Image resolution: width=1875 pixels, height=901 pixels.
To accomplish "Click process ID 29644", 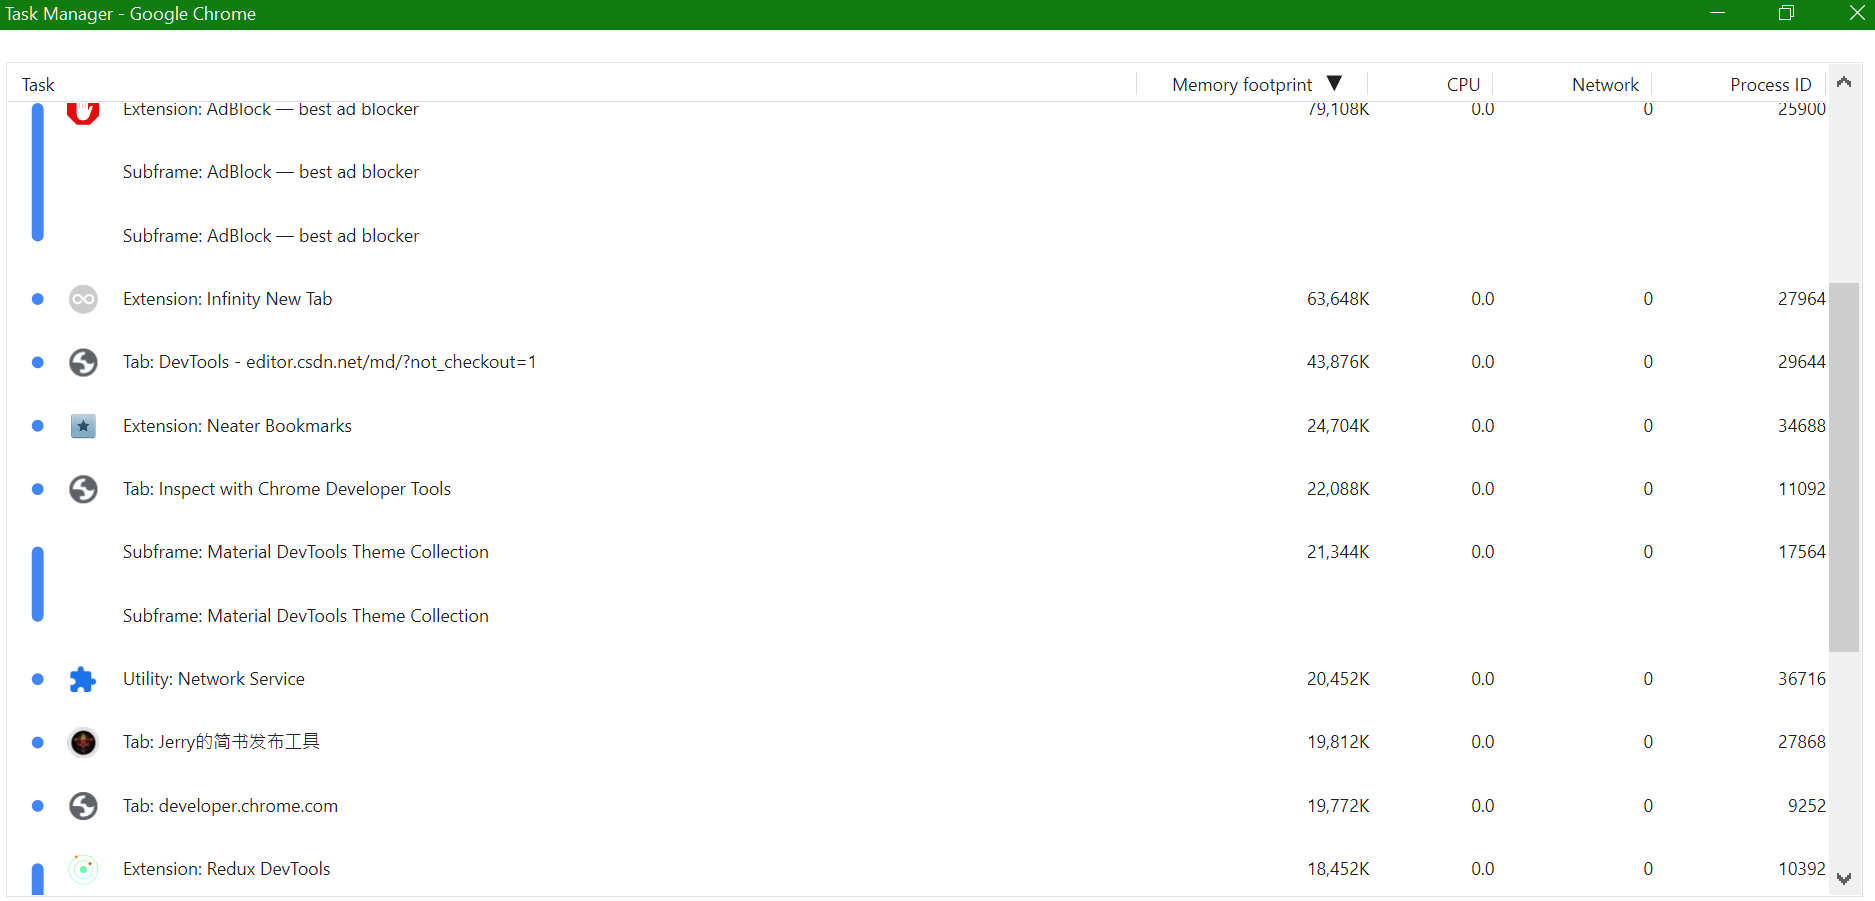I will (x=1801, y=362).
